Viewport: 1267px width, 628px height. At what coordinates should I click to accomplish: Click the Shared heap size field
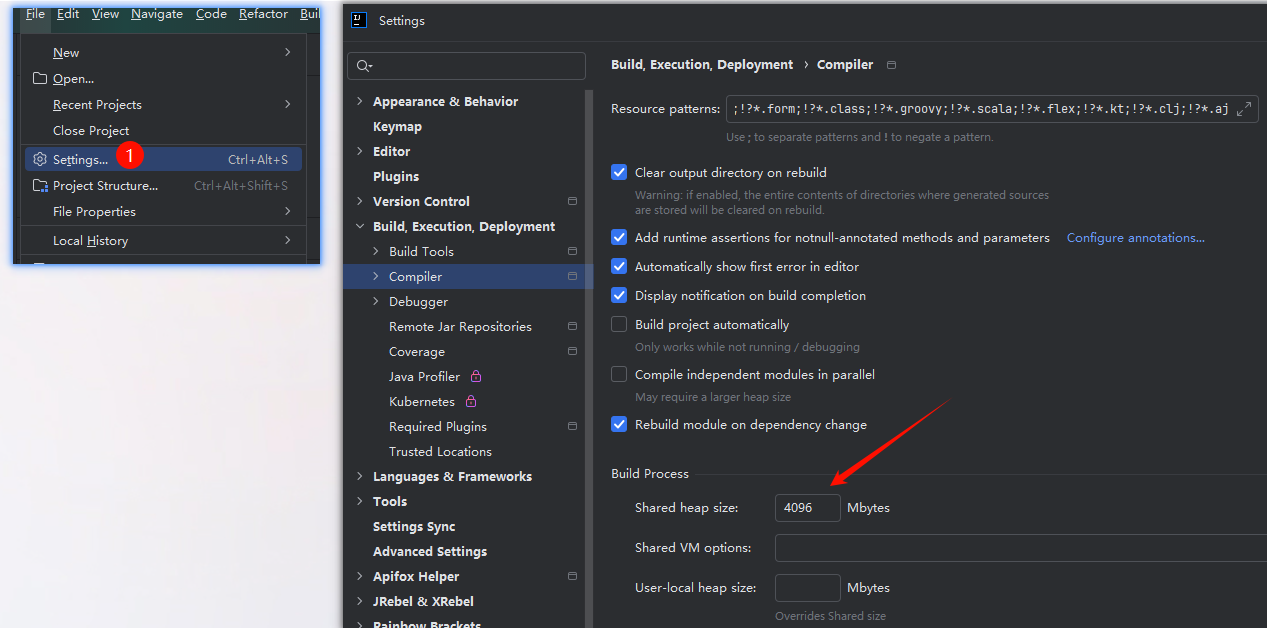click(x=807, y=508)
